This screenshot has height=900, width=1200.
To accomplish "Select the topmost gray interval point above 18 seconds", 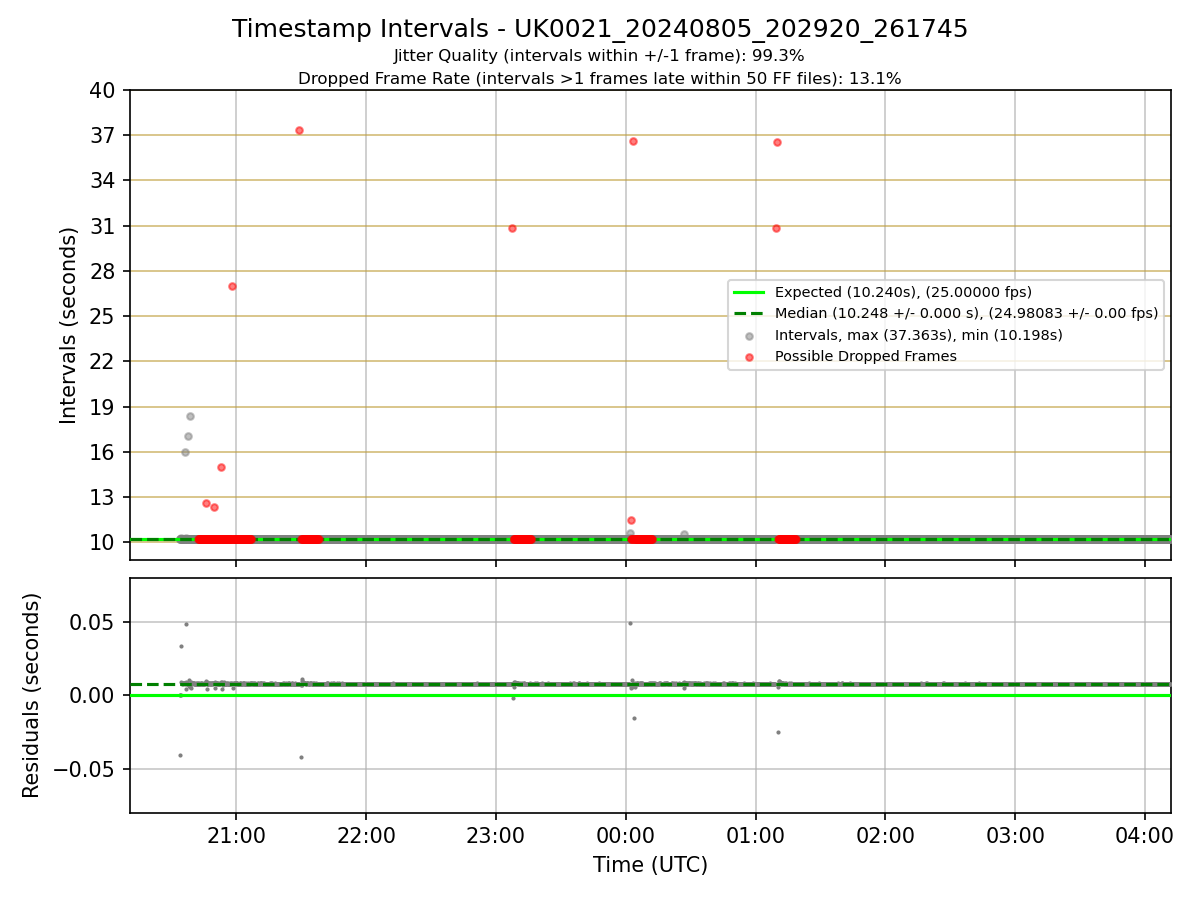I will tap(190, 416).
